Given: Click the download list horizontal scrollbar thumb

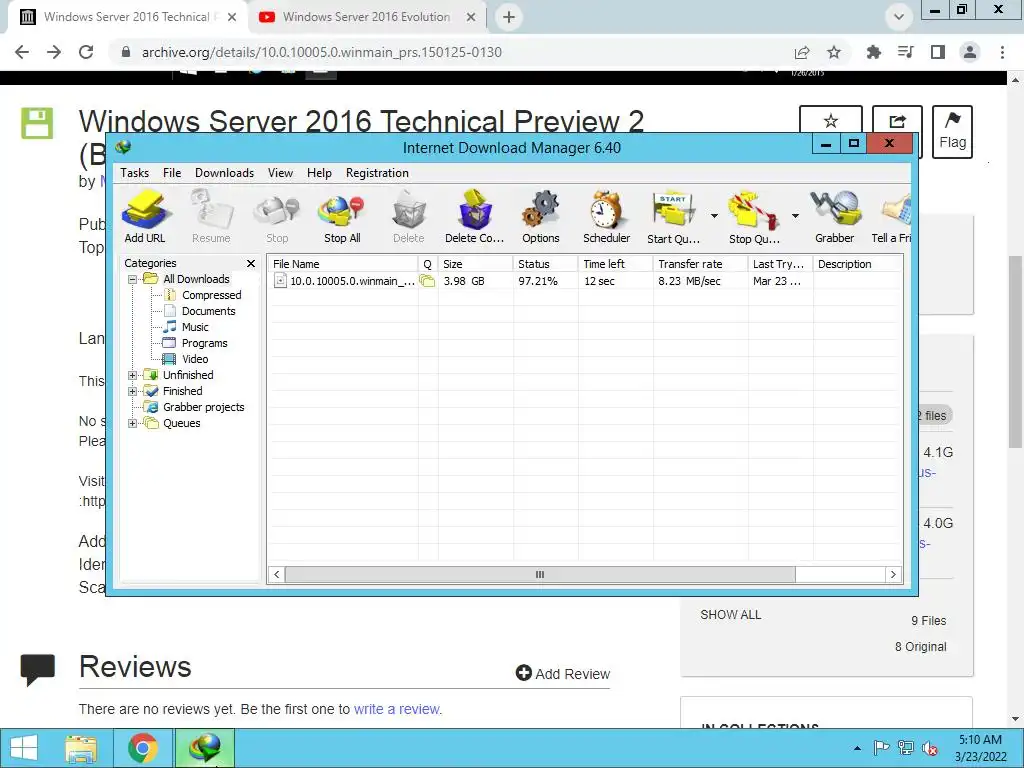Looking at the screenshot, I should pyautogui.click(x=540, y=575).
